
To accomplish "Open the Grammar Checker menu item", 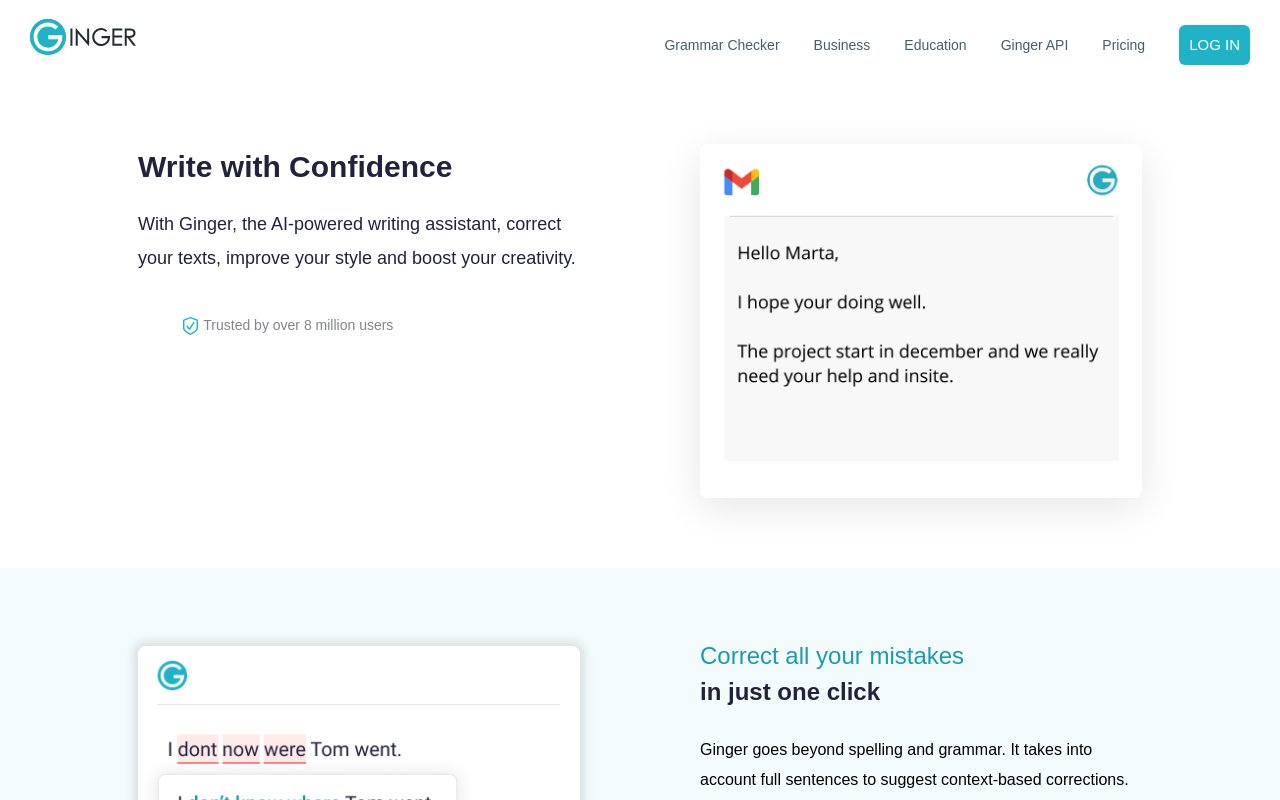I will click(x=722, y=45).
